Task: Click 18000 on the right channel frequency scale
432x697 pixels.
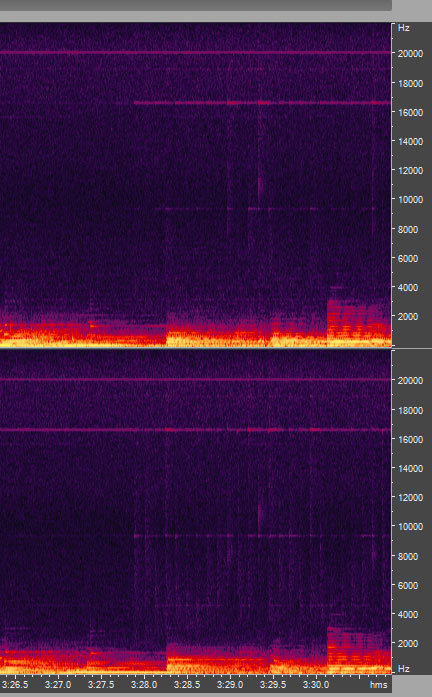Action: click(410, 410)
